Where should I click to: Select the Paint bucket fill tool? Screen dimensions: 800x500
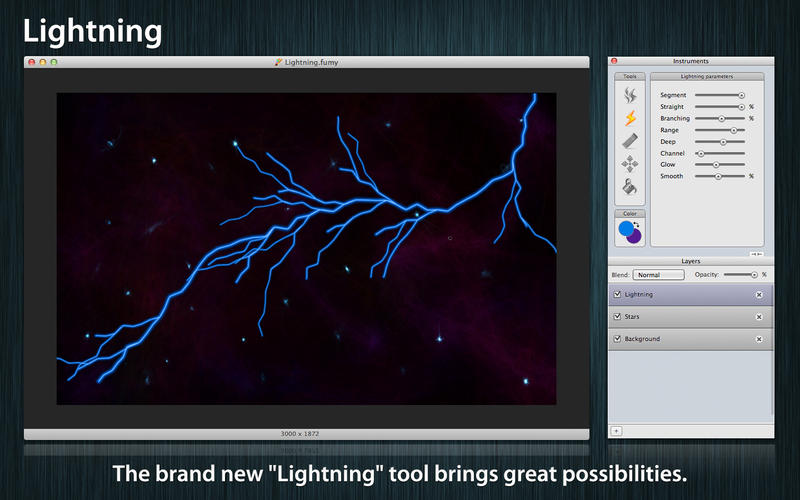[x=630, y=186]
